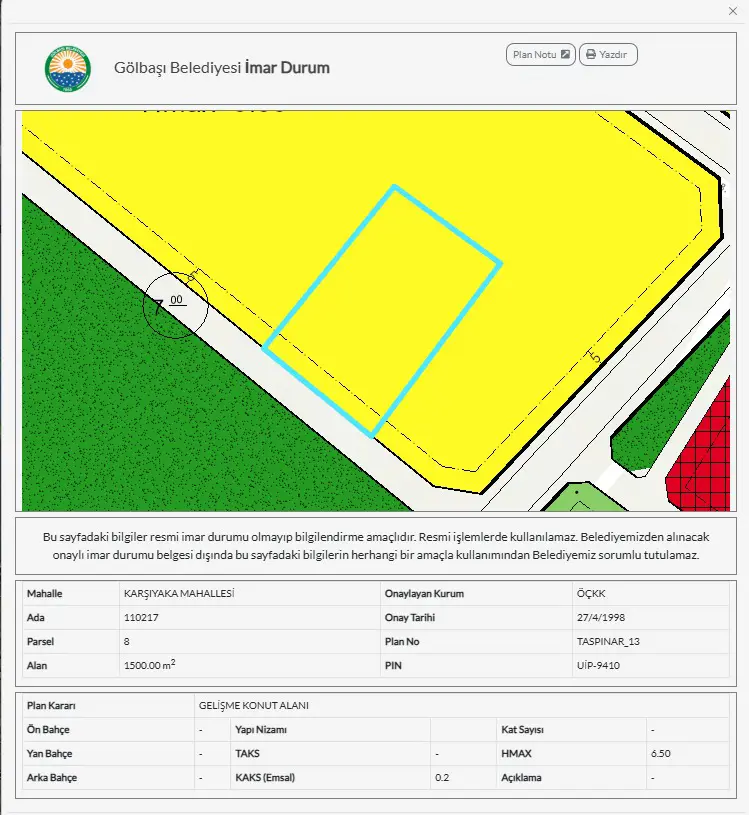Viewport: 749px width, 815px height.
Task: Click the Arka Bahçe label
Action: 52,778
